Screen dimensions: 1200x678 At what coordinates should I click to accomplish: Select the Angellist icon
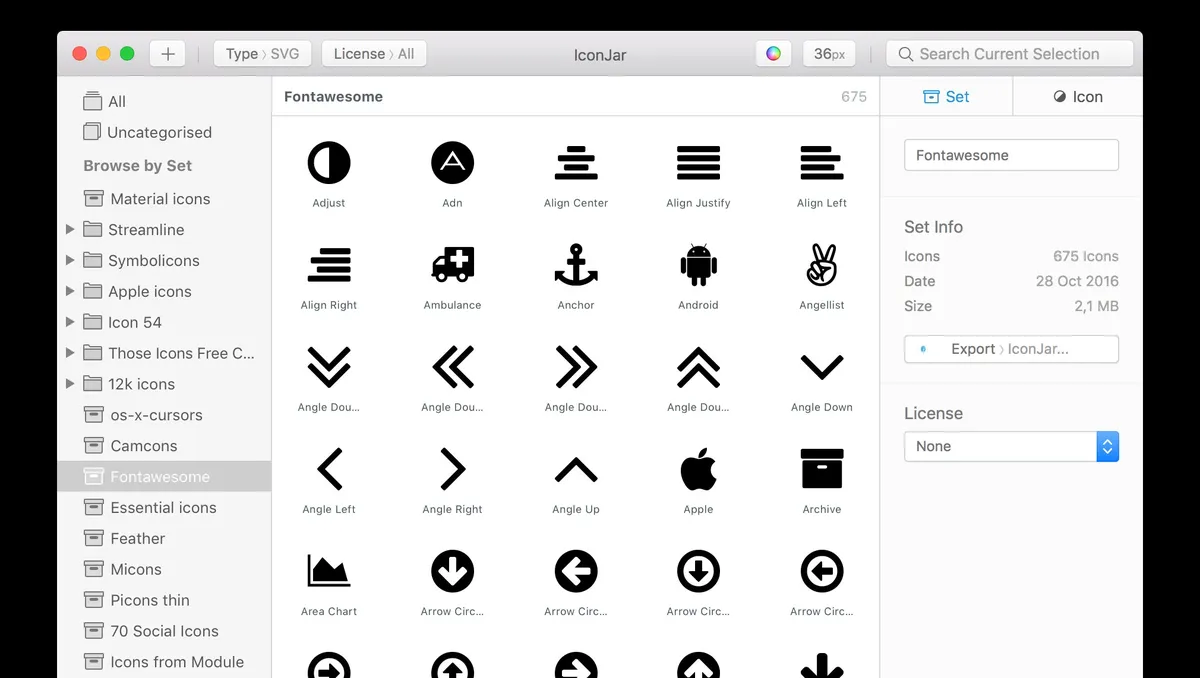tap(822, 265)
